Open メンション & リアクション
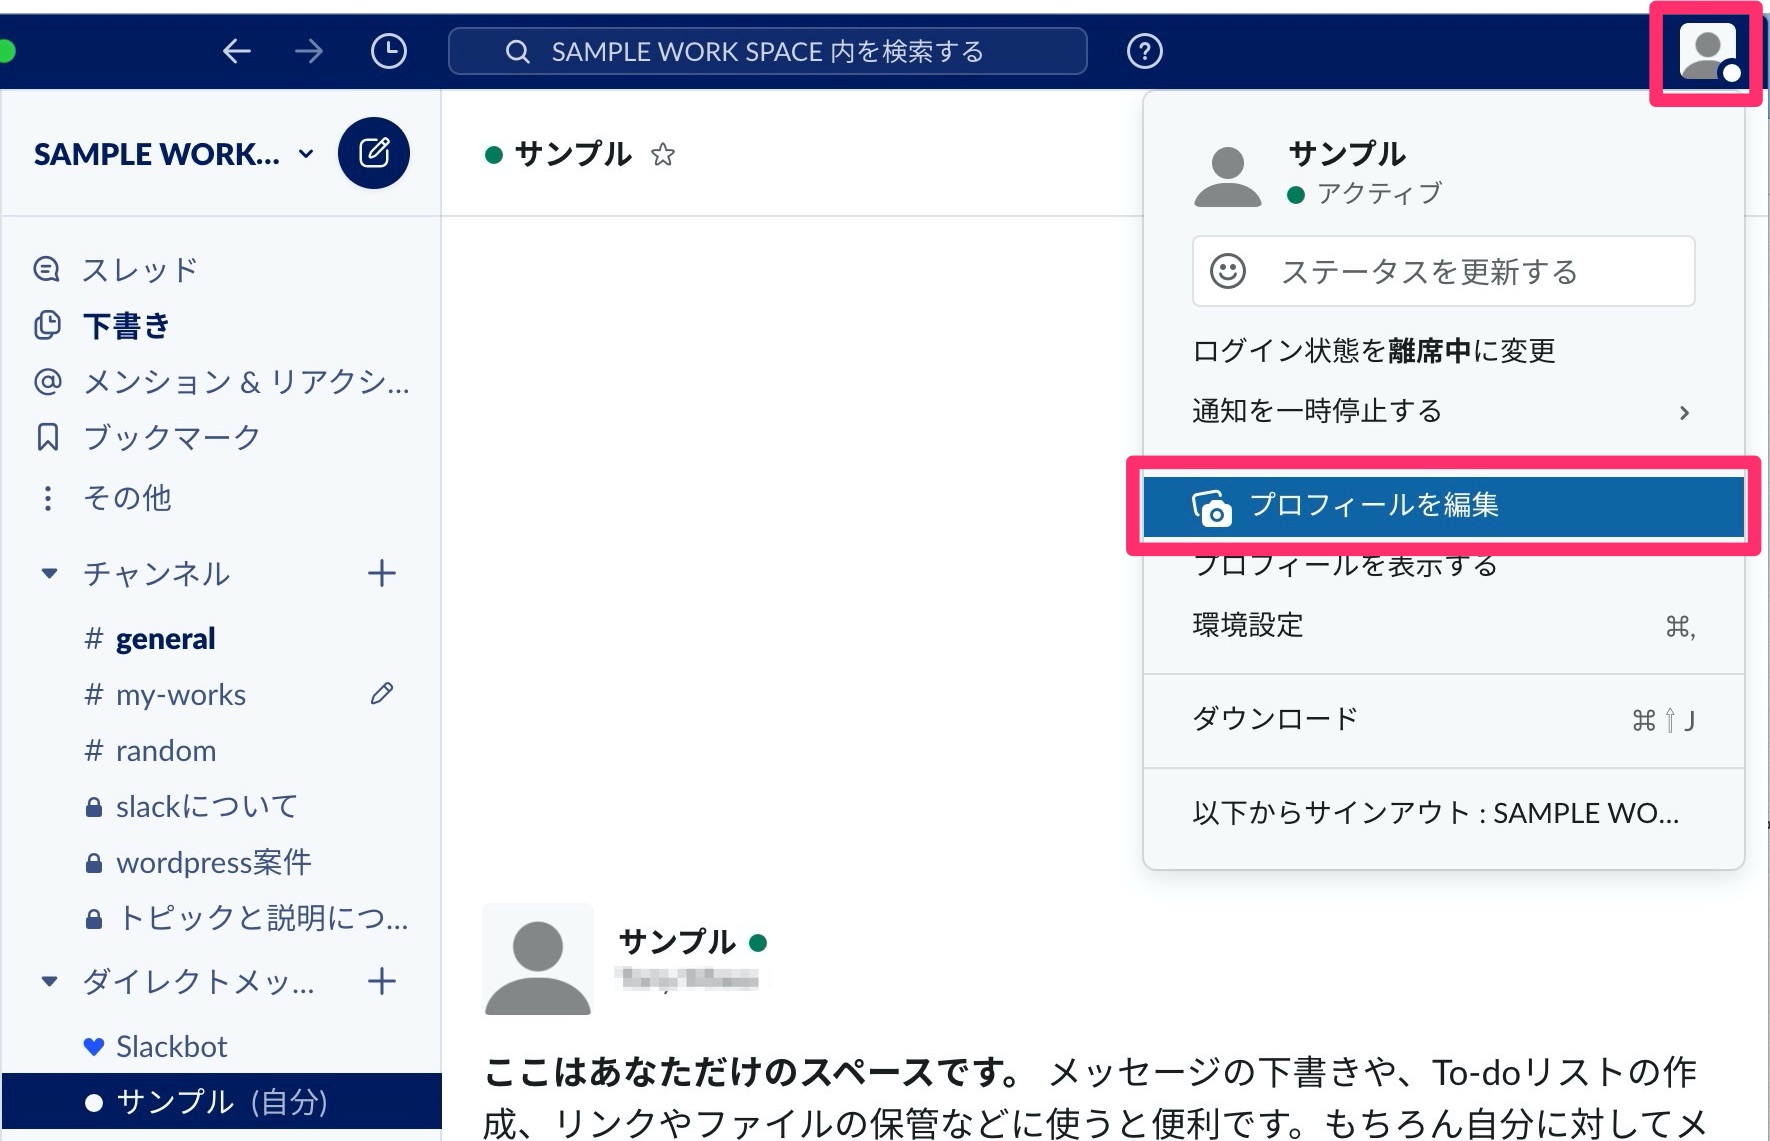This screenshot has width=1770, height=1141. [245, 382]
